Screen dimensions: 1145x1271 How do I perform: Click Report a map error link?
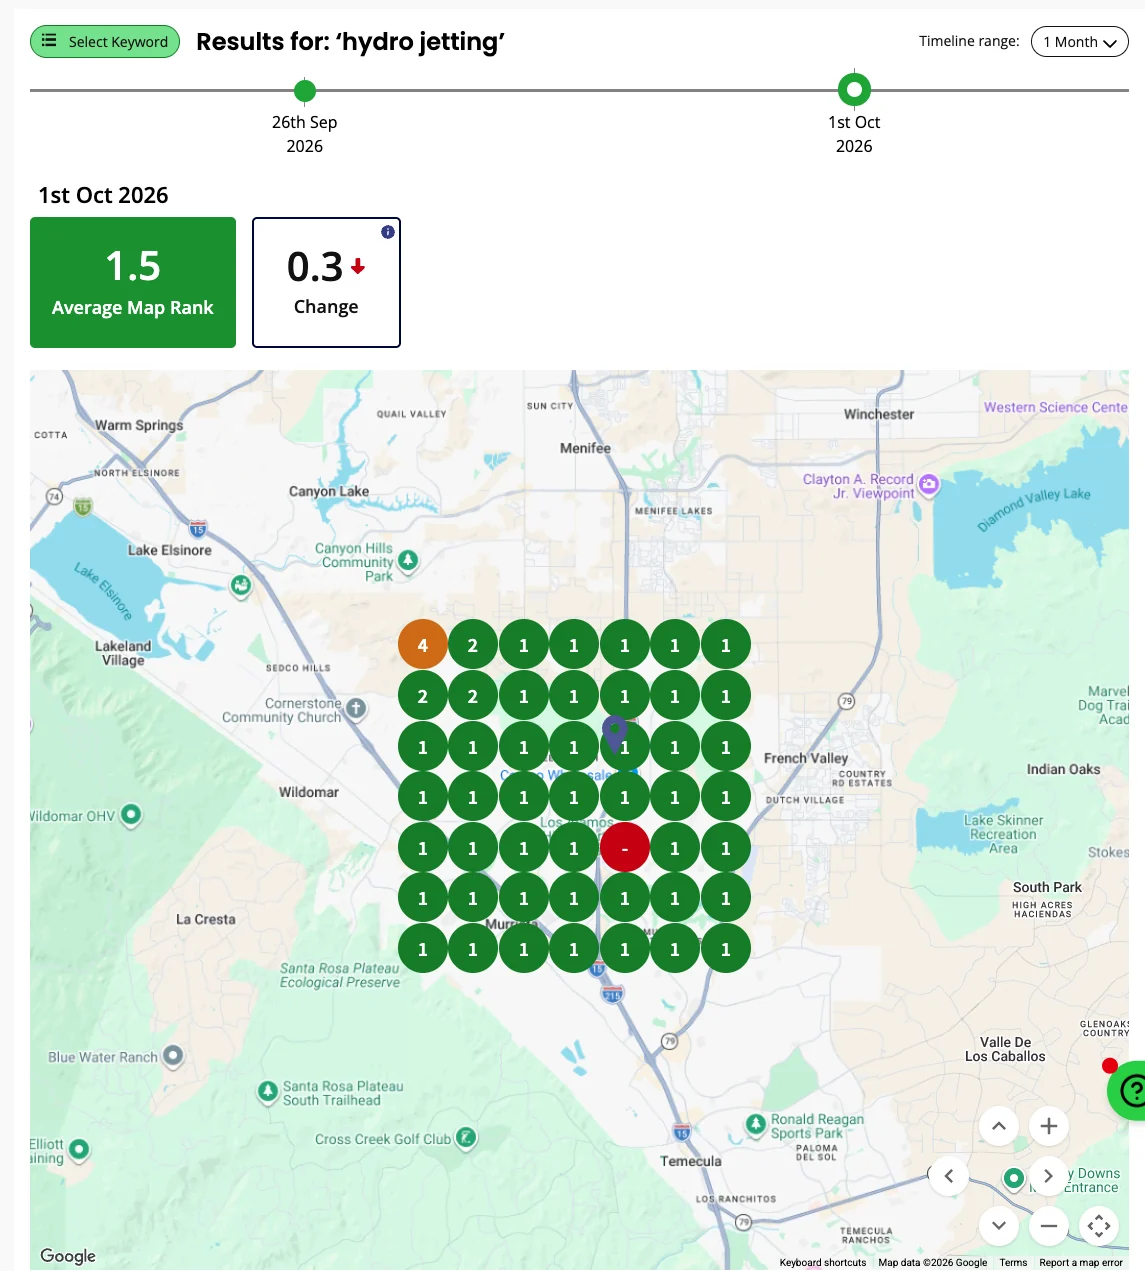coord(1081,1262)
